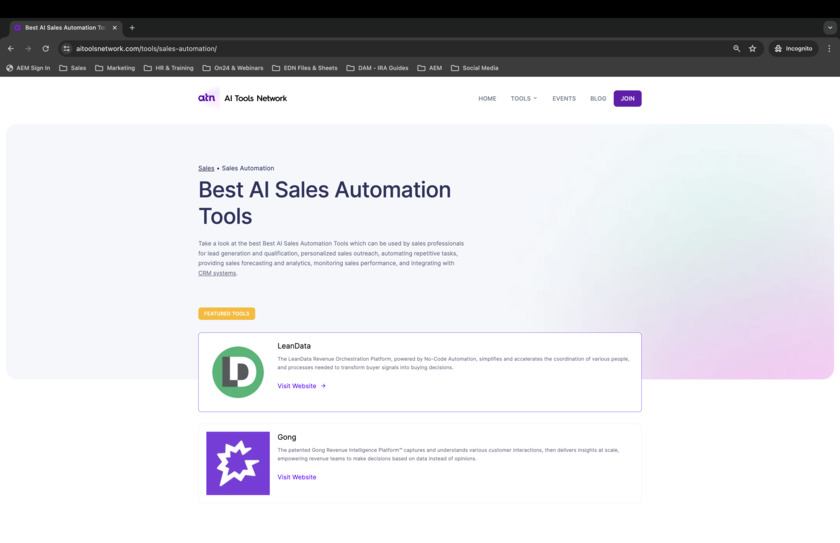
Task: Click the Sales Automation breadcrumb text
Action: click(248, 168)
